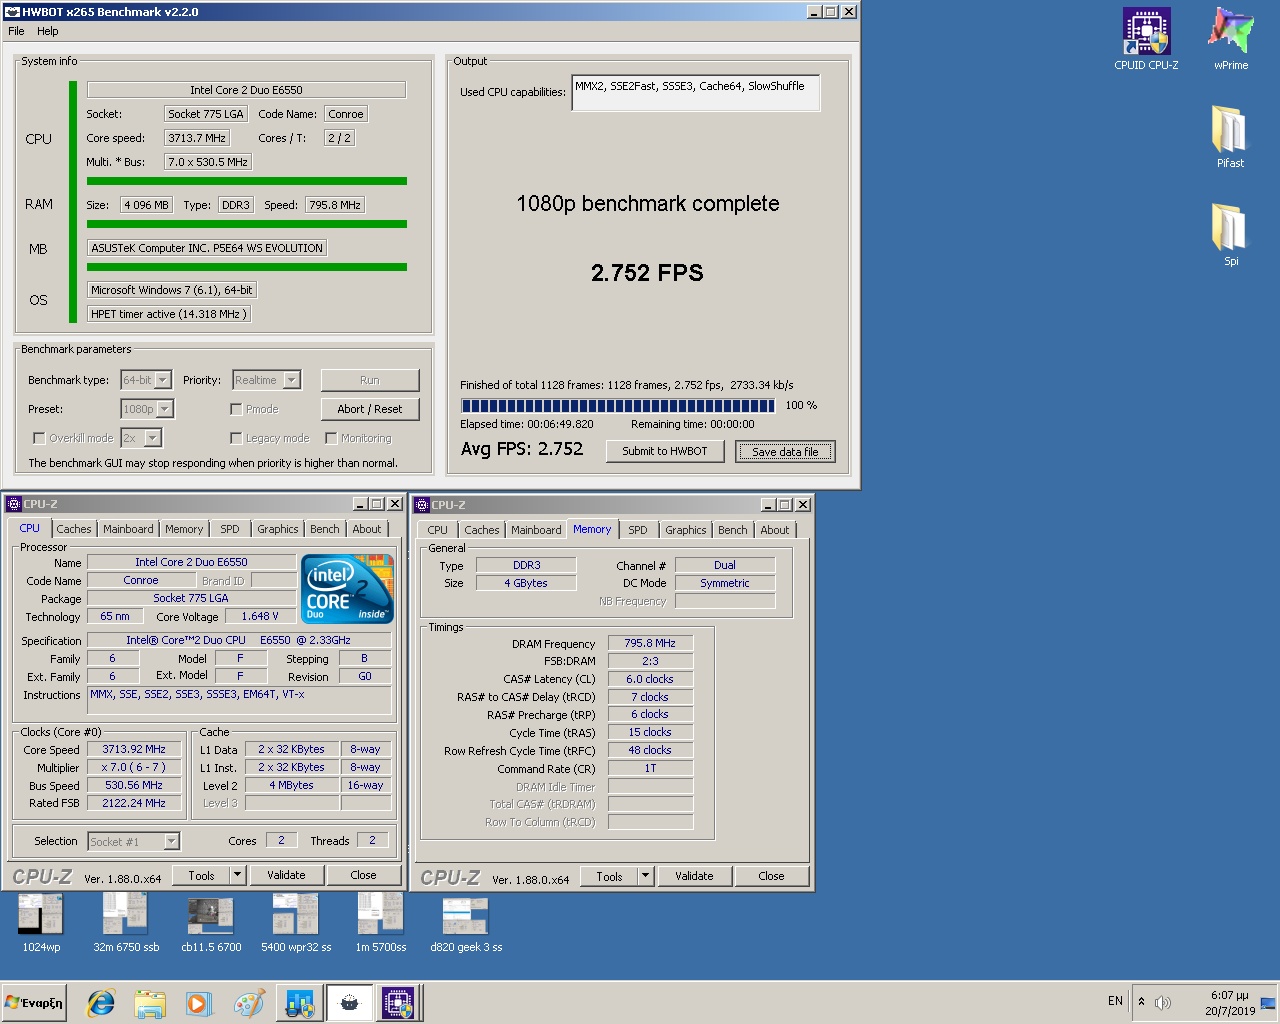Viewport: 1280px width, 1024px height.
Task: Open Priority Realtime dropdown
Action: [292, 380]
